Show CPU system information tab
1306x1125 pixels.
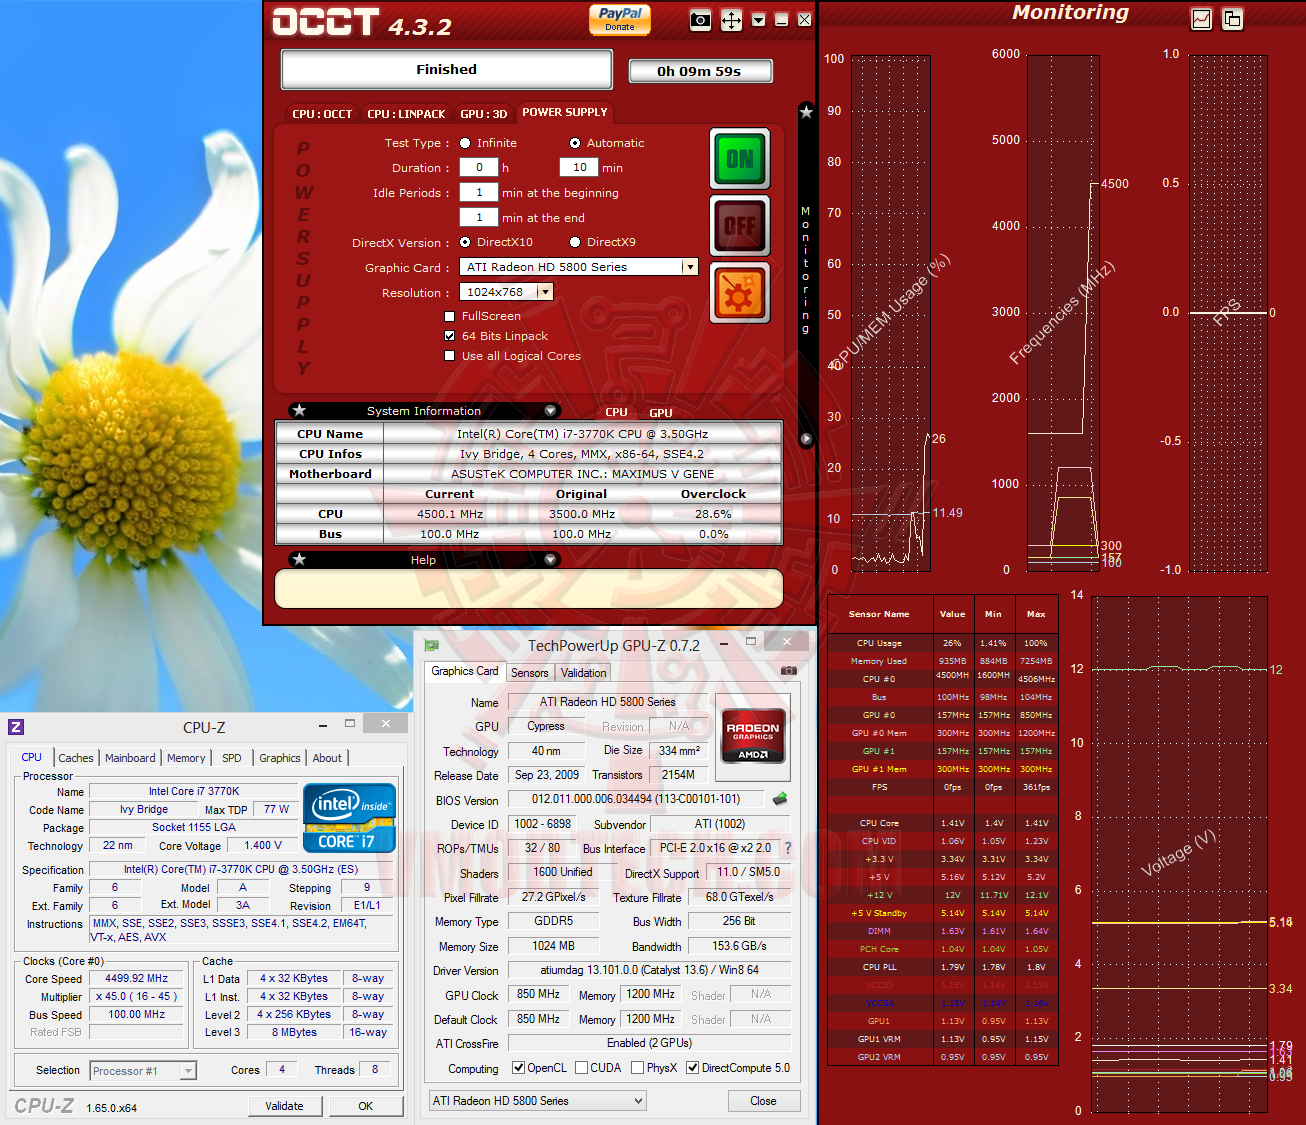[616, 412]
